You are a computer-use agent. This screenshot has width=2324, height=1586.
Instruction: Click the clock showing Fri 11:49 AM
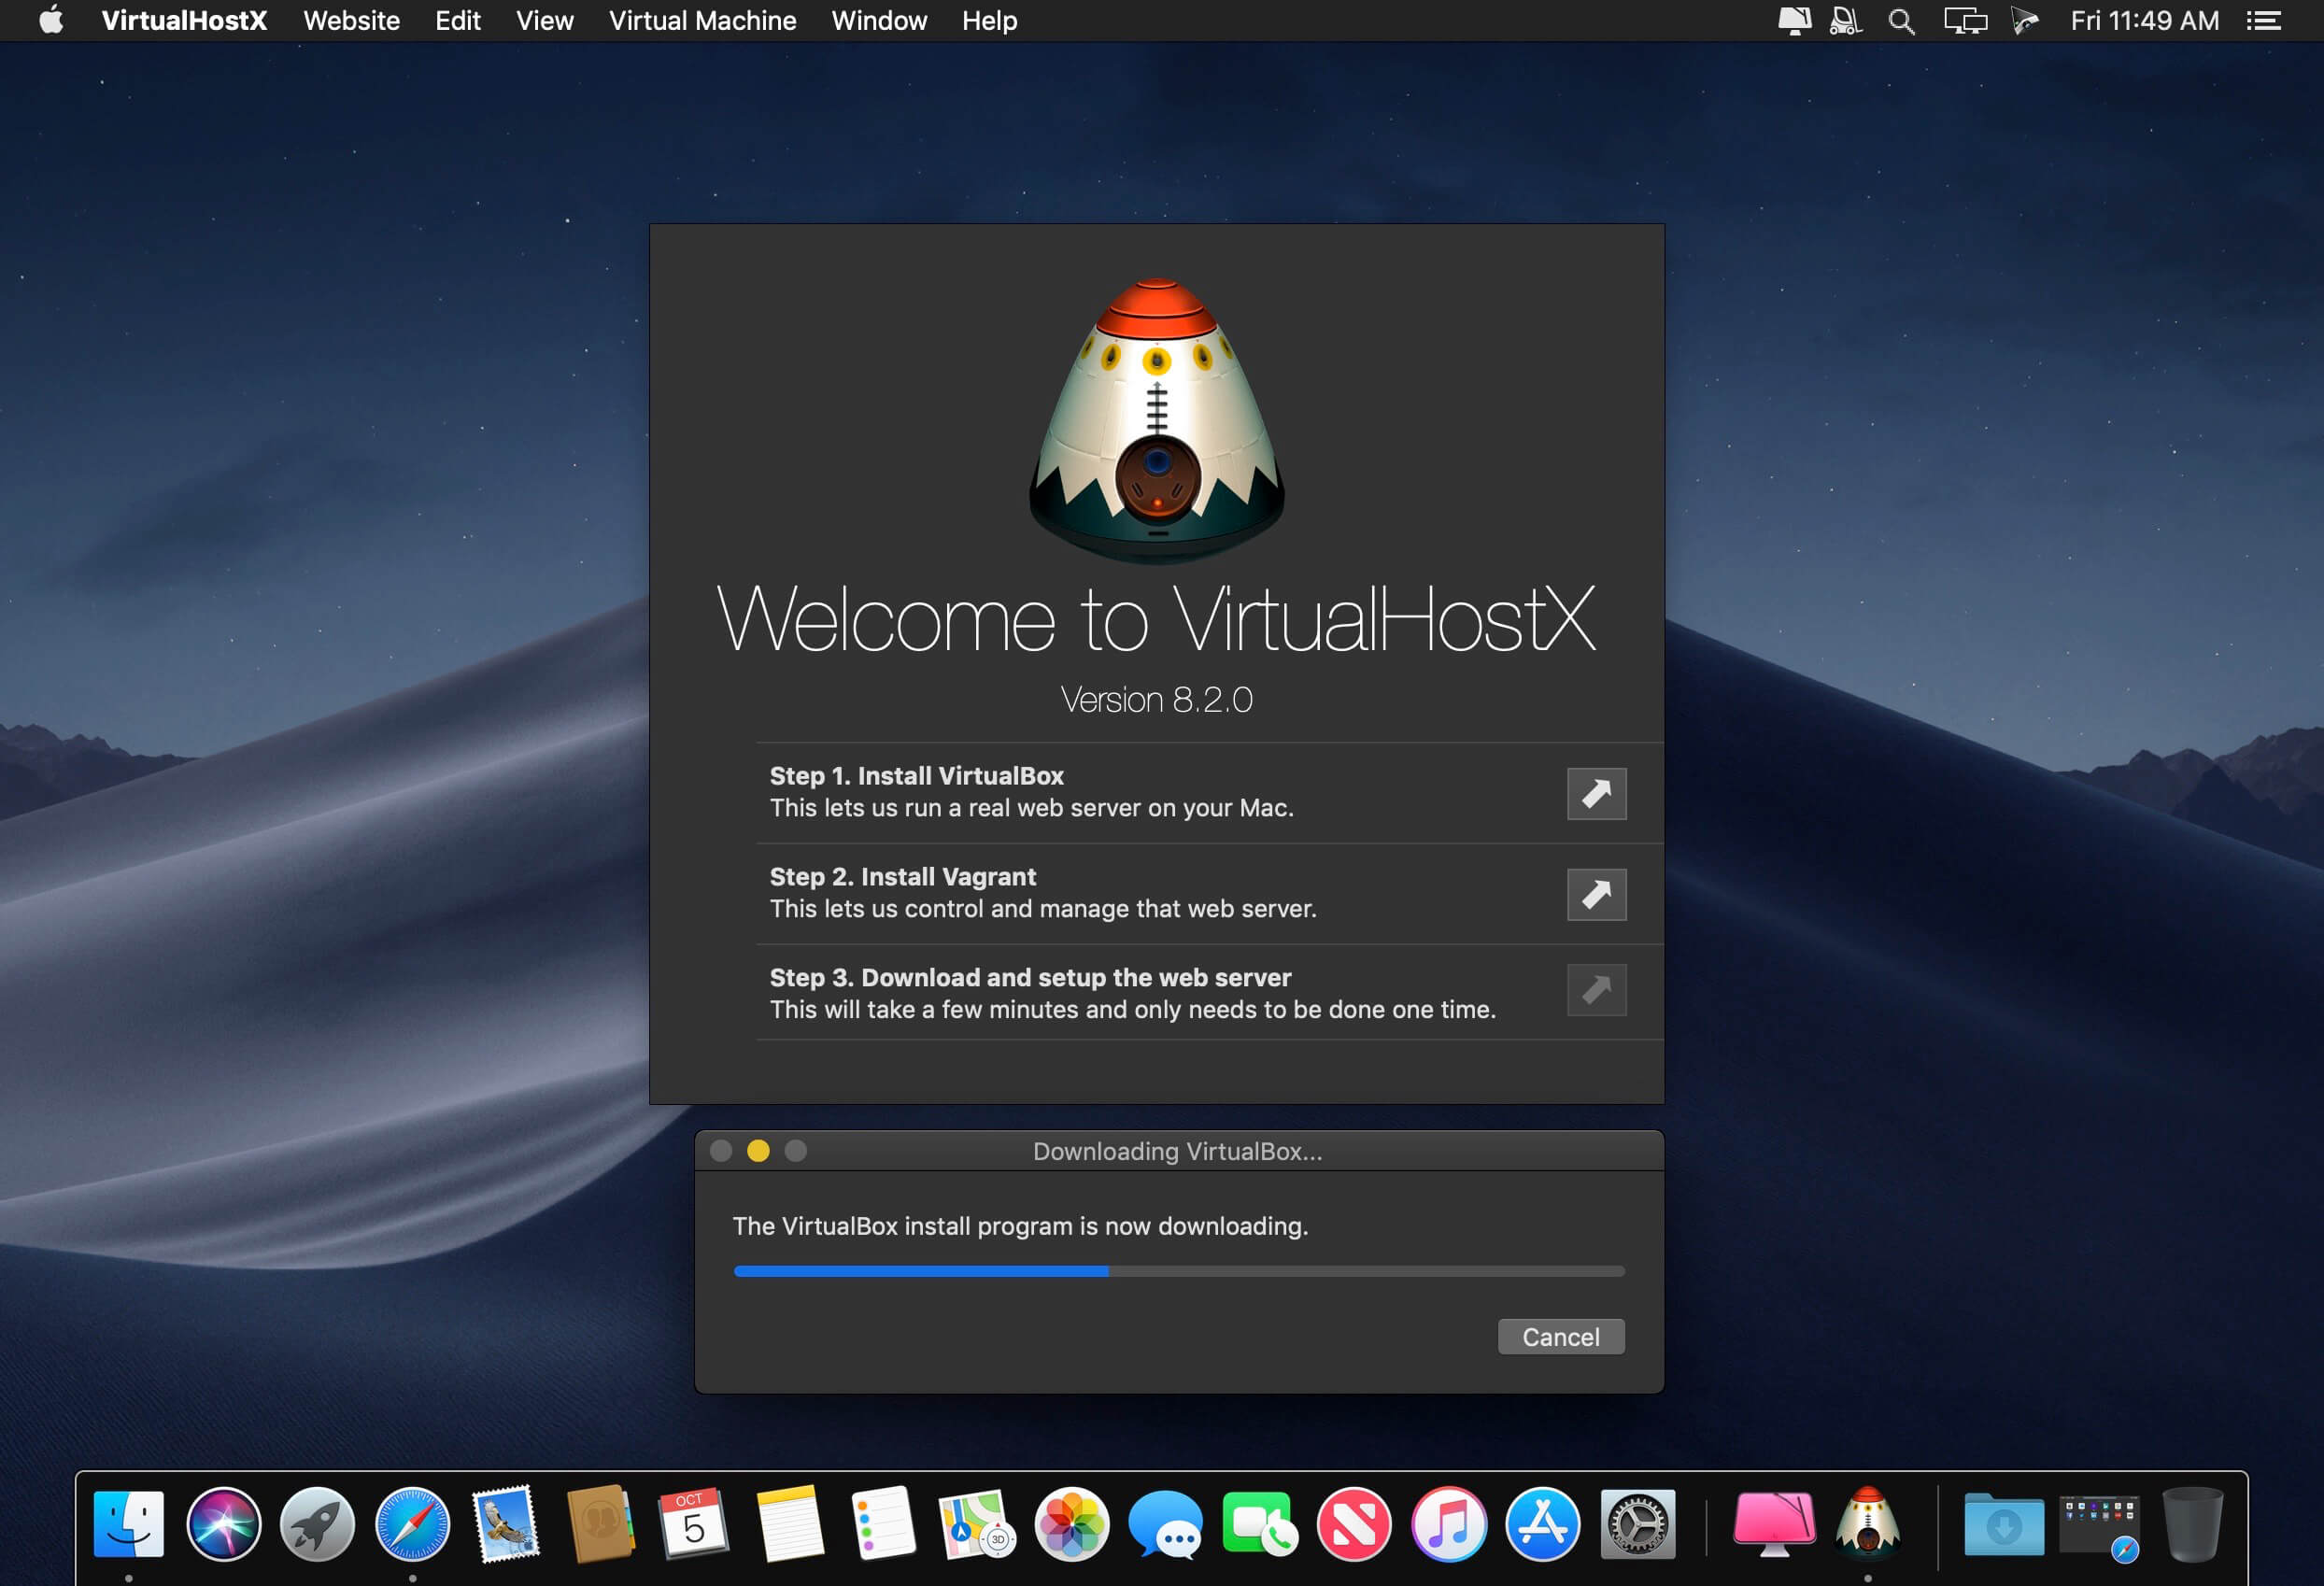tap(2144, 21)
